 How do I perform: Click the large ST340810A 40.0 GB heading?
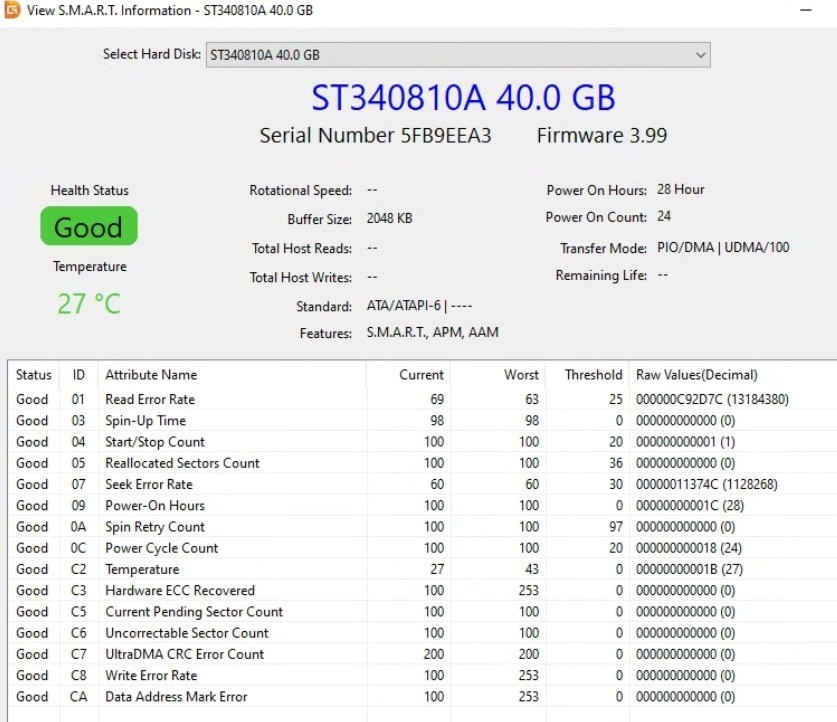pyautogui.click(x=463, y=98)
